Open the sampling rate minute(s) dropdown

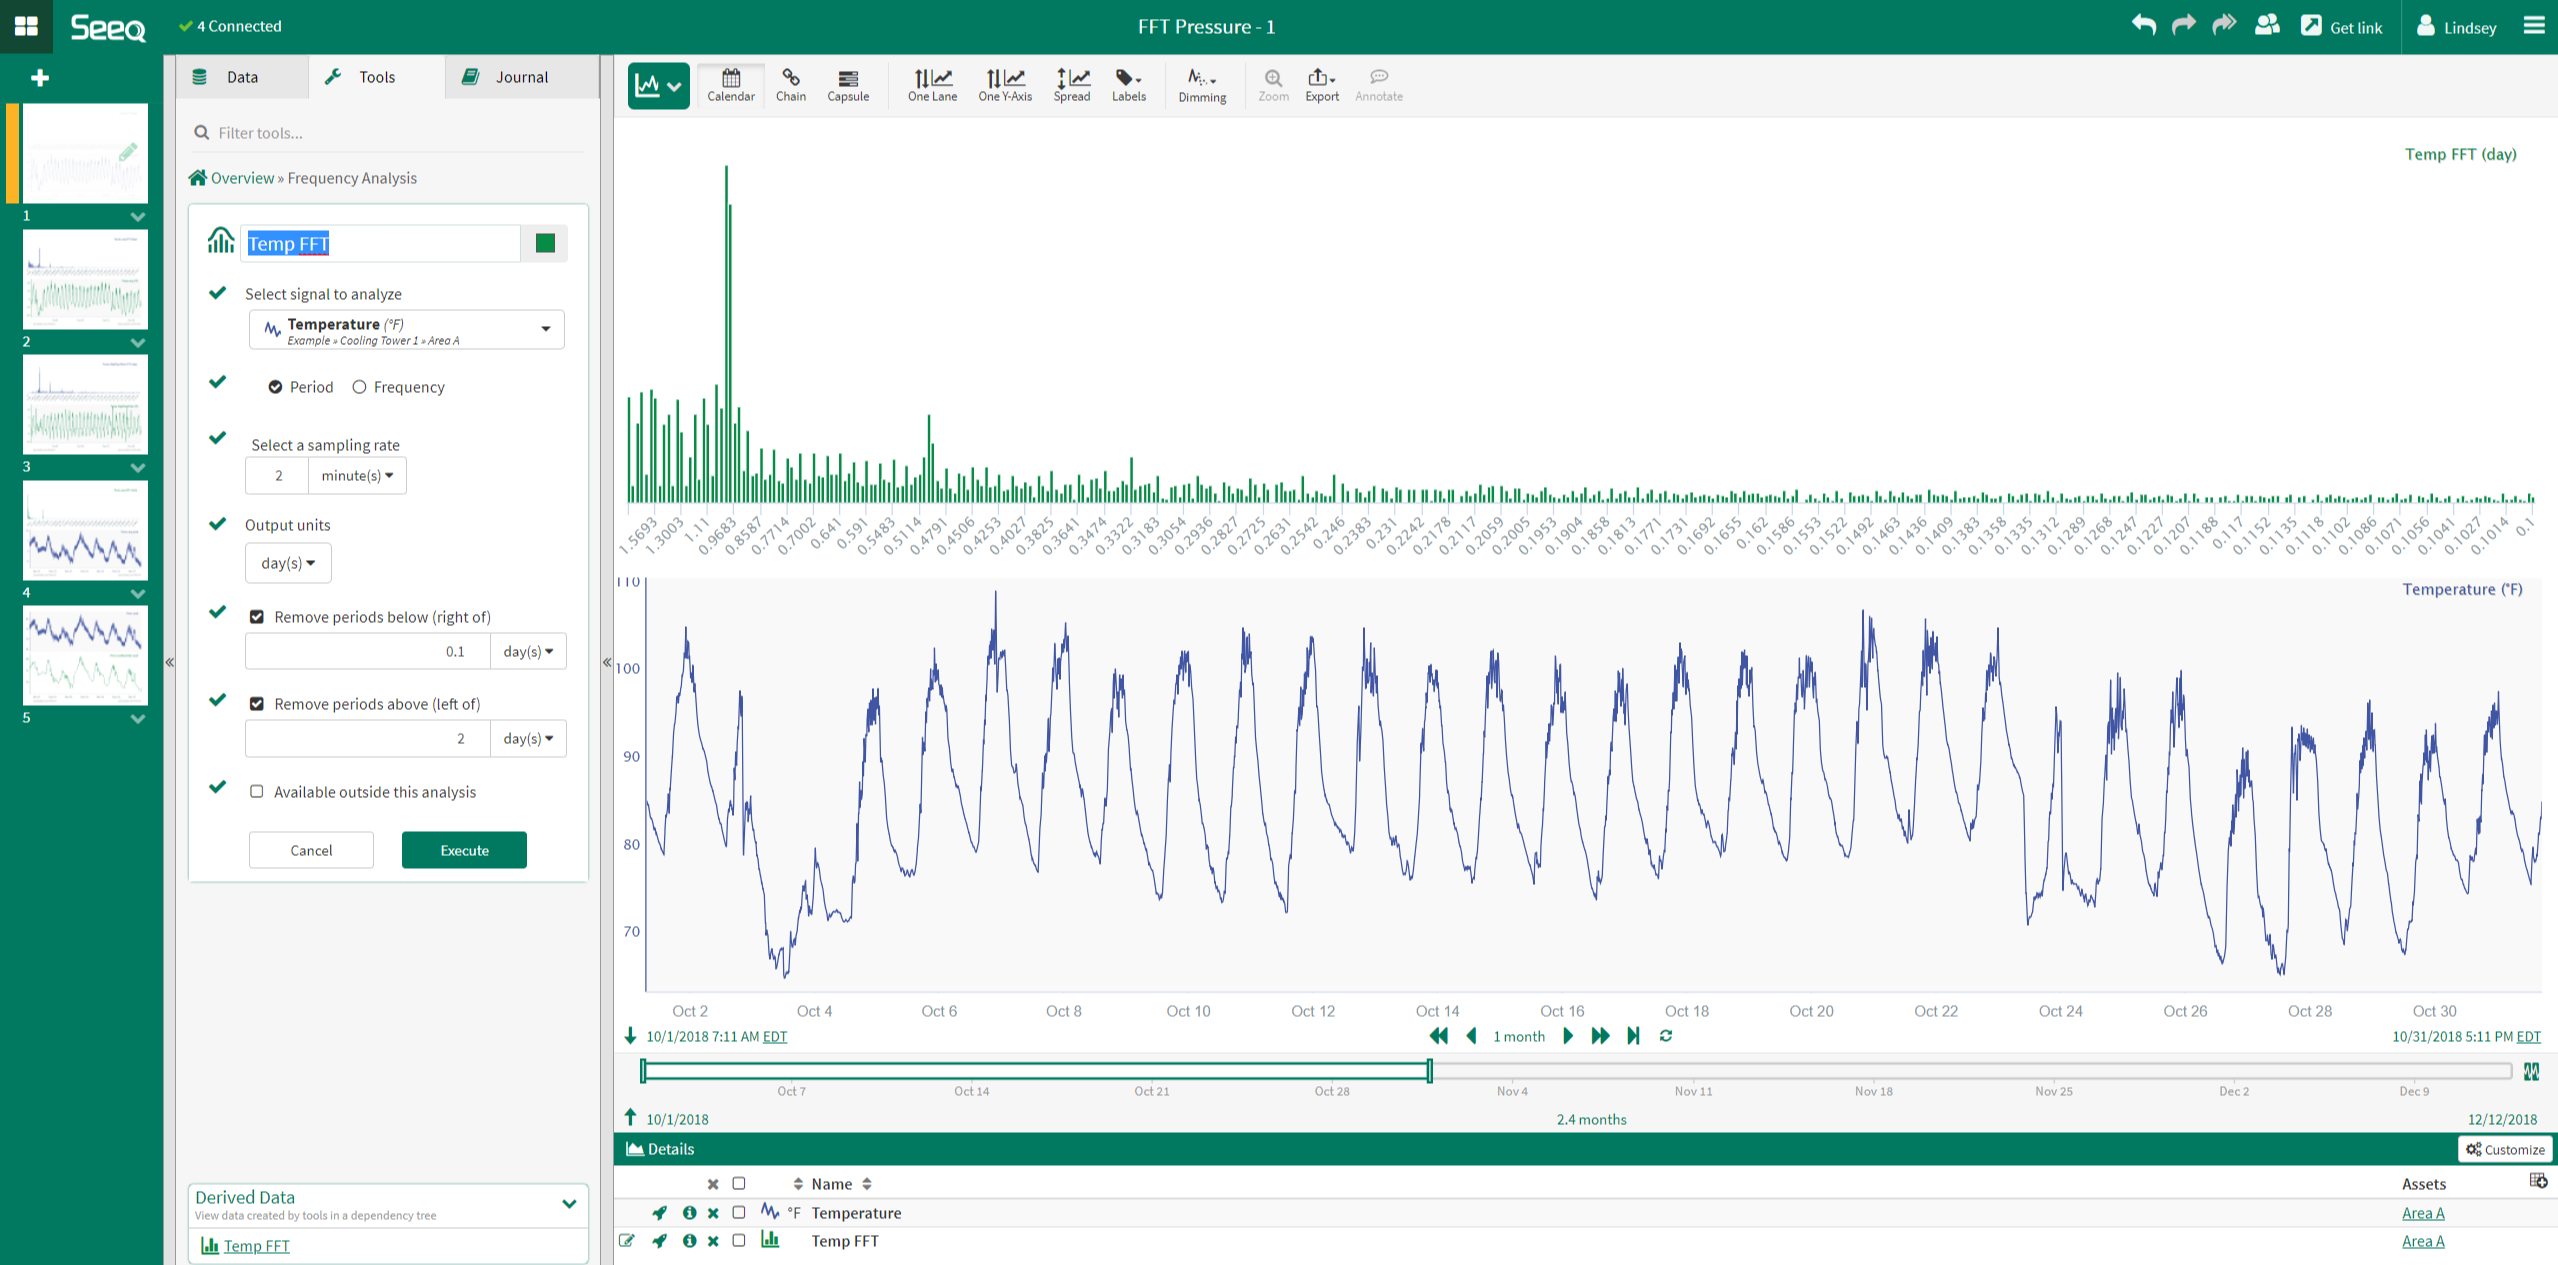[356, 475]
